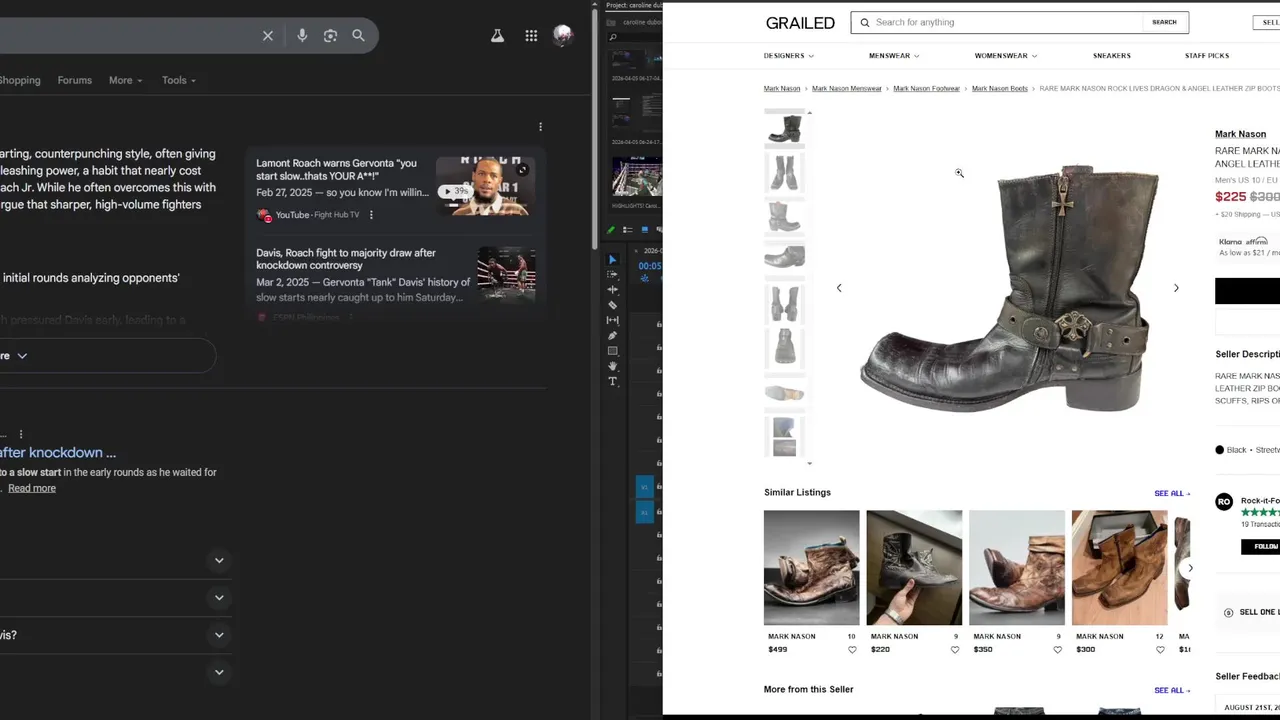The height and width of the screenshot is (720, 1280).
Task: Expand the first related question chevron
Action: point(219,560)
